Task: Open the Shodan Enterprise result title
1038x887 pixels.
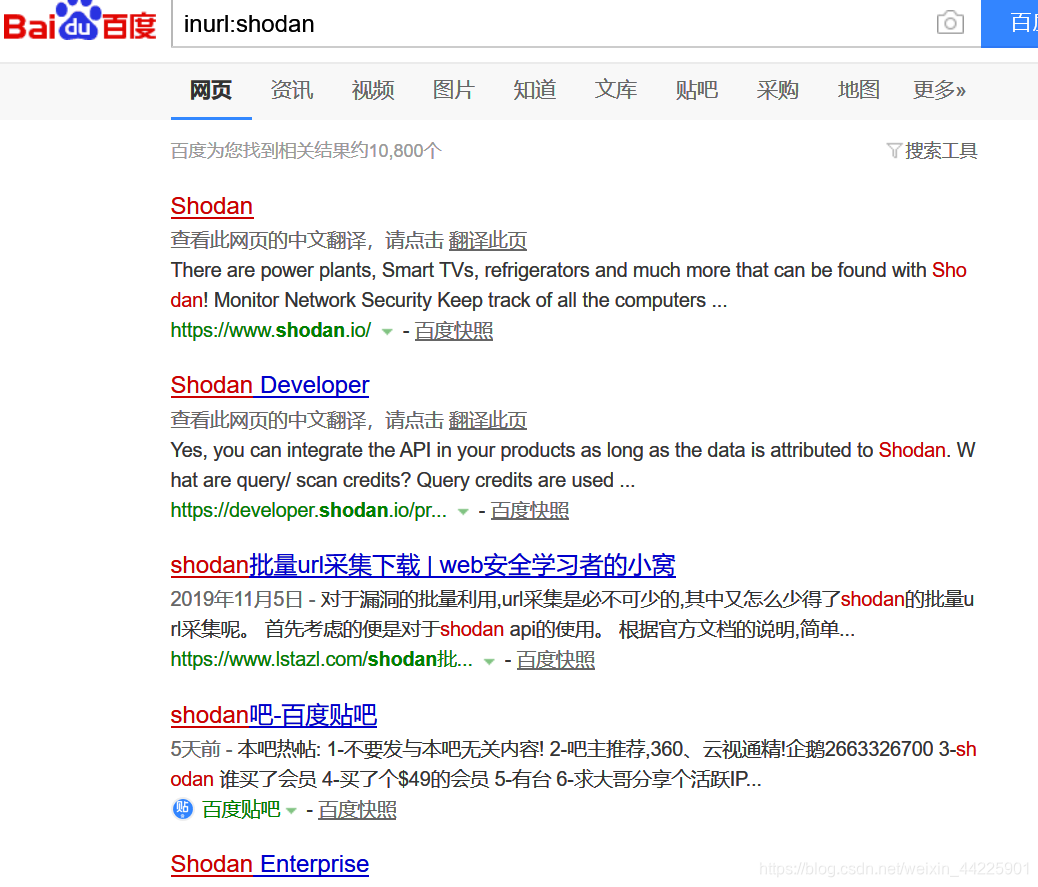Action: (x=270, y=864)
